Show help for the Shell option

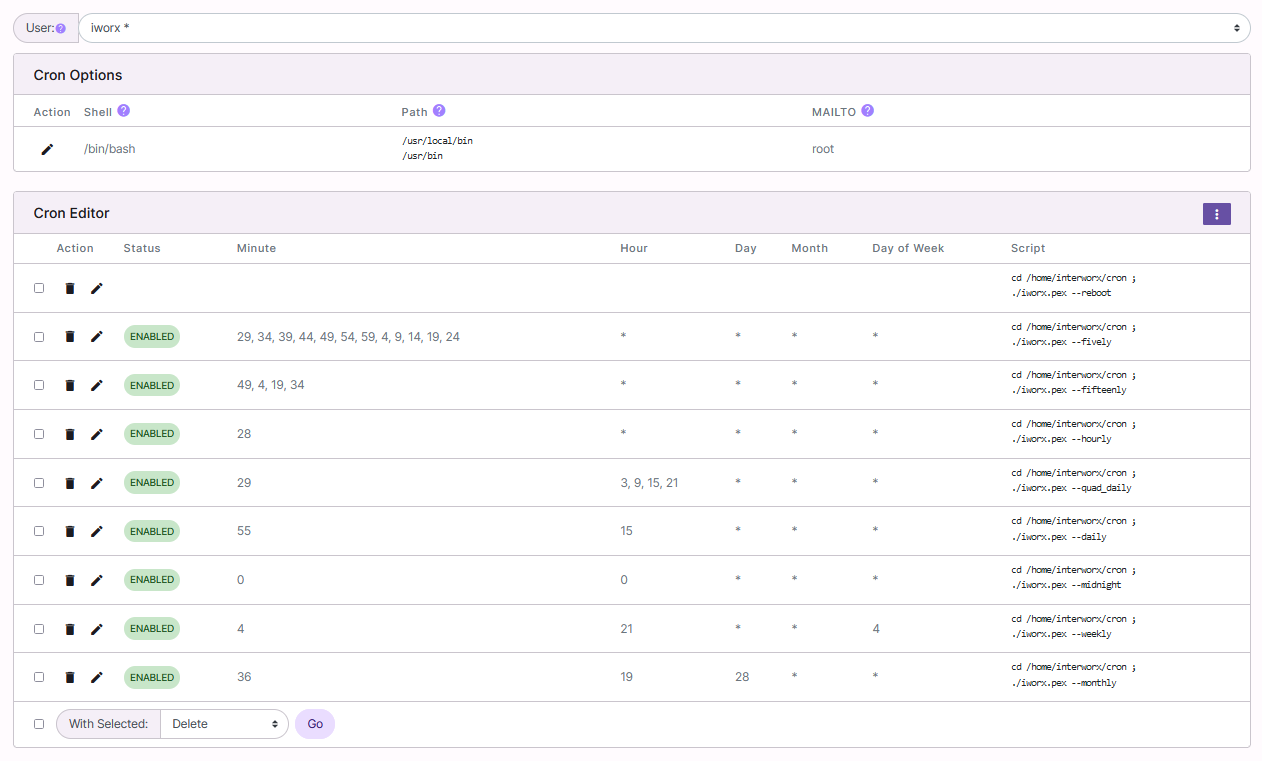point(124,111)
